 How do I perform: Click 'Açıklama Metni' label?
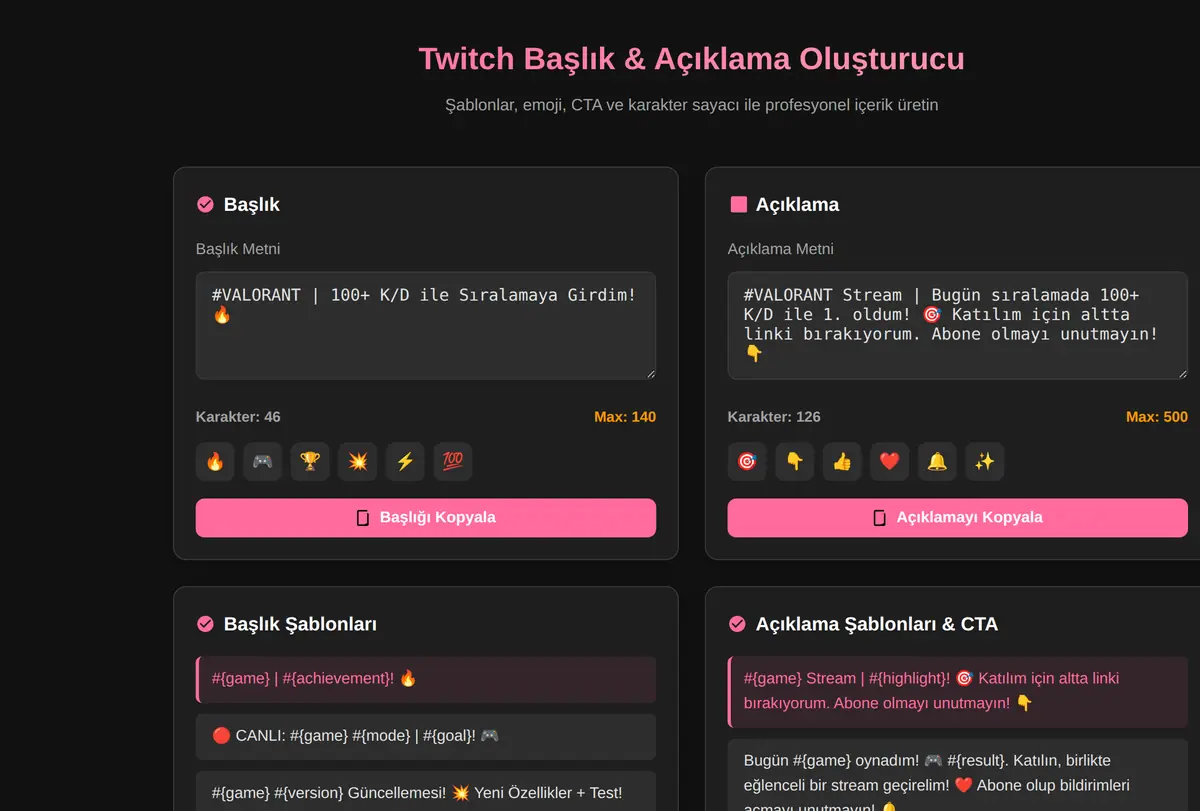(781, 249)
